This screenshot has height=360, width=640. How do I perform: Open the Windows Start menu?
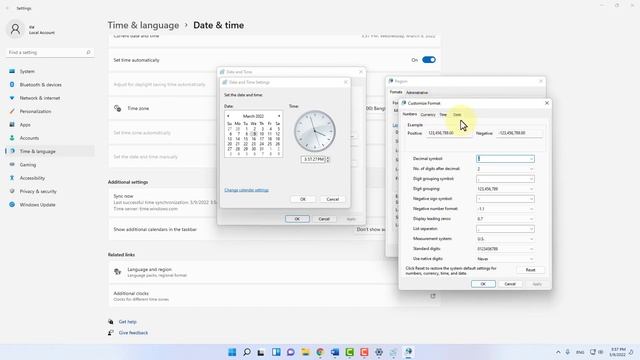(232, 352)
